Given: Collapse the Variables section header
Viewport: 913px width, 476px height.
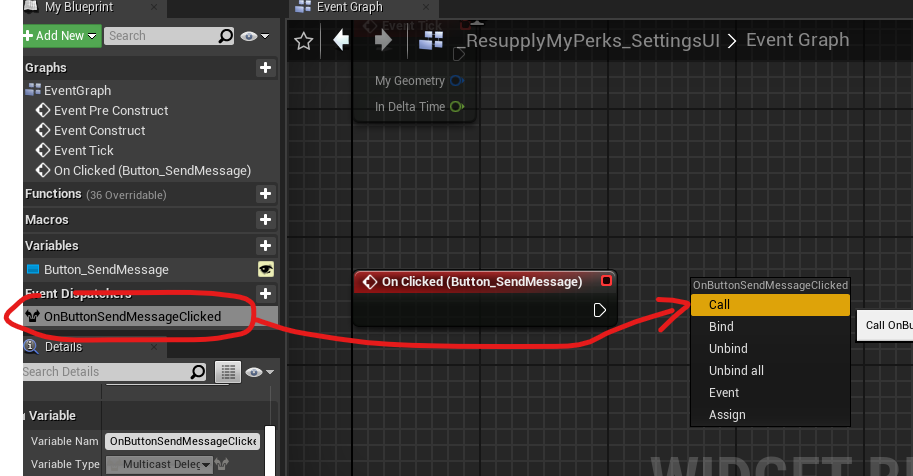Looking at the screenshot, I should click(51, 245).
